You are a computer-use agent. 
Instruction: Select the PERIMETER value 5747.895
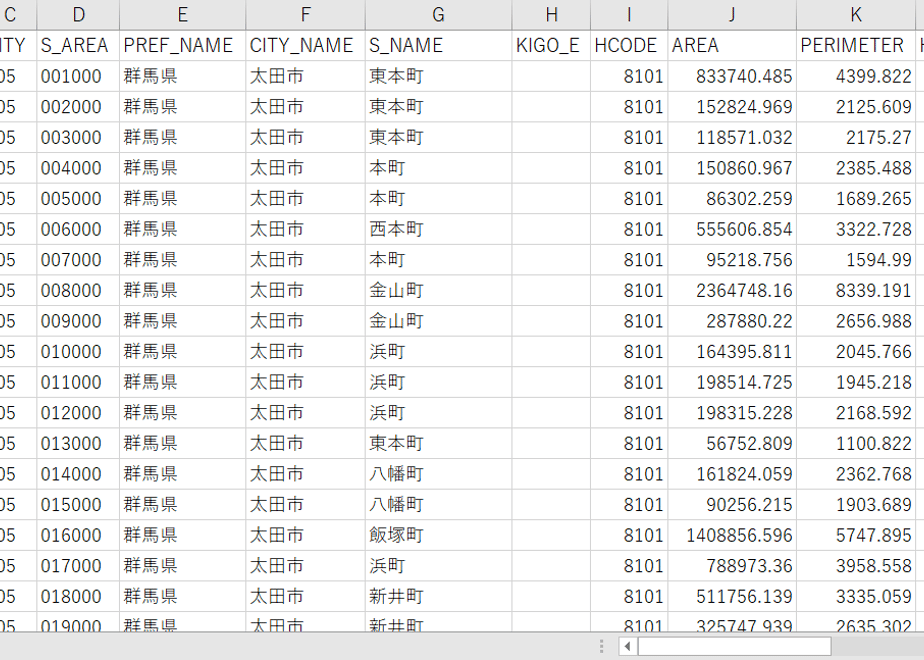856,535
